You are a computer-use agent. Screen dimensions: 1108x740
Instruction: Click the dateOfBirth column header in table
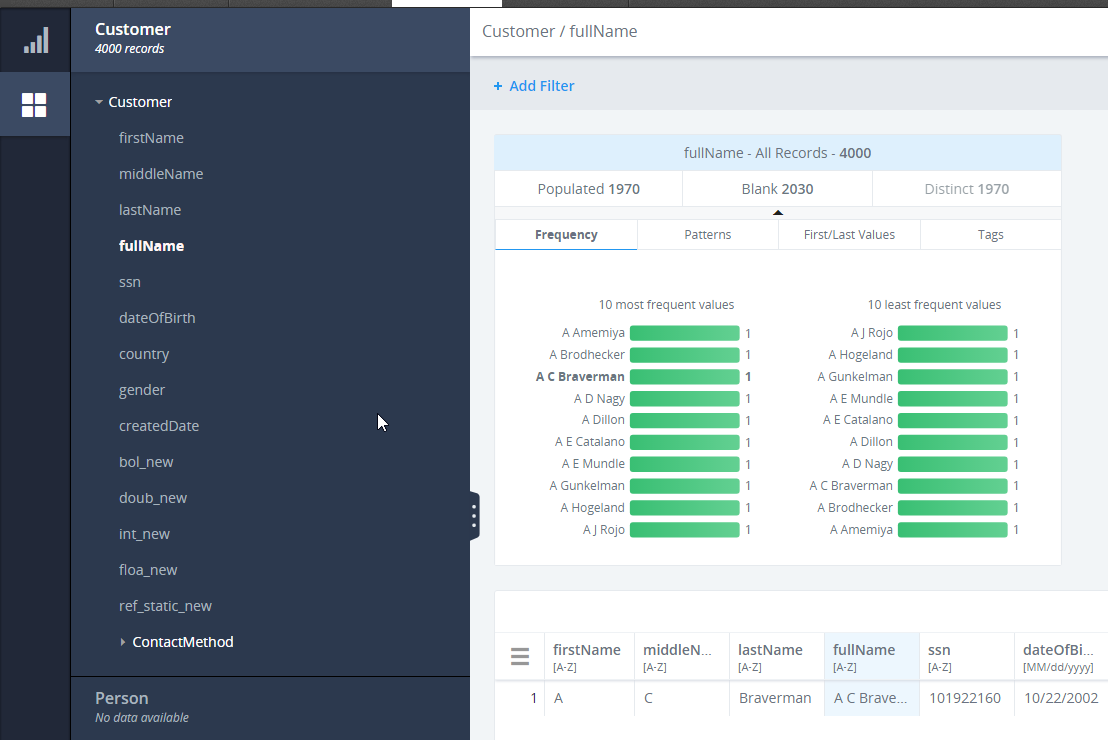tap(1061, 657)
